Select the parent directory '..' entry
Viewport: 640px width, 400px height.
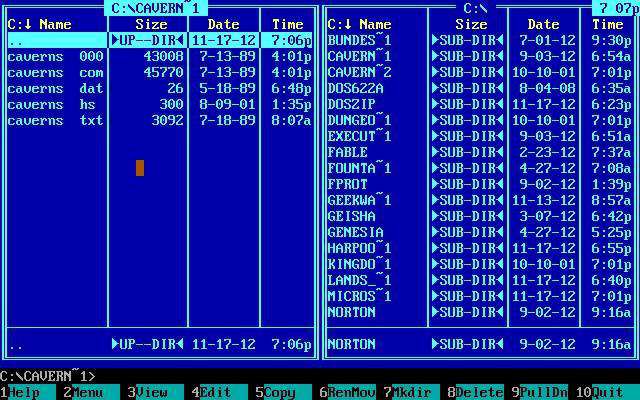[56, 41]
